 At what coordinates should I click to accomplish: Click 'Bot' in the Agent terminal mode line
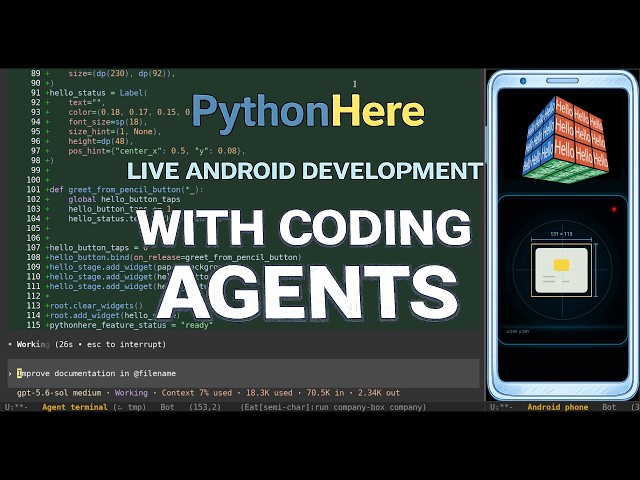tap(167, 407)
